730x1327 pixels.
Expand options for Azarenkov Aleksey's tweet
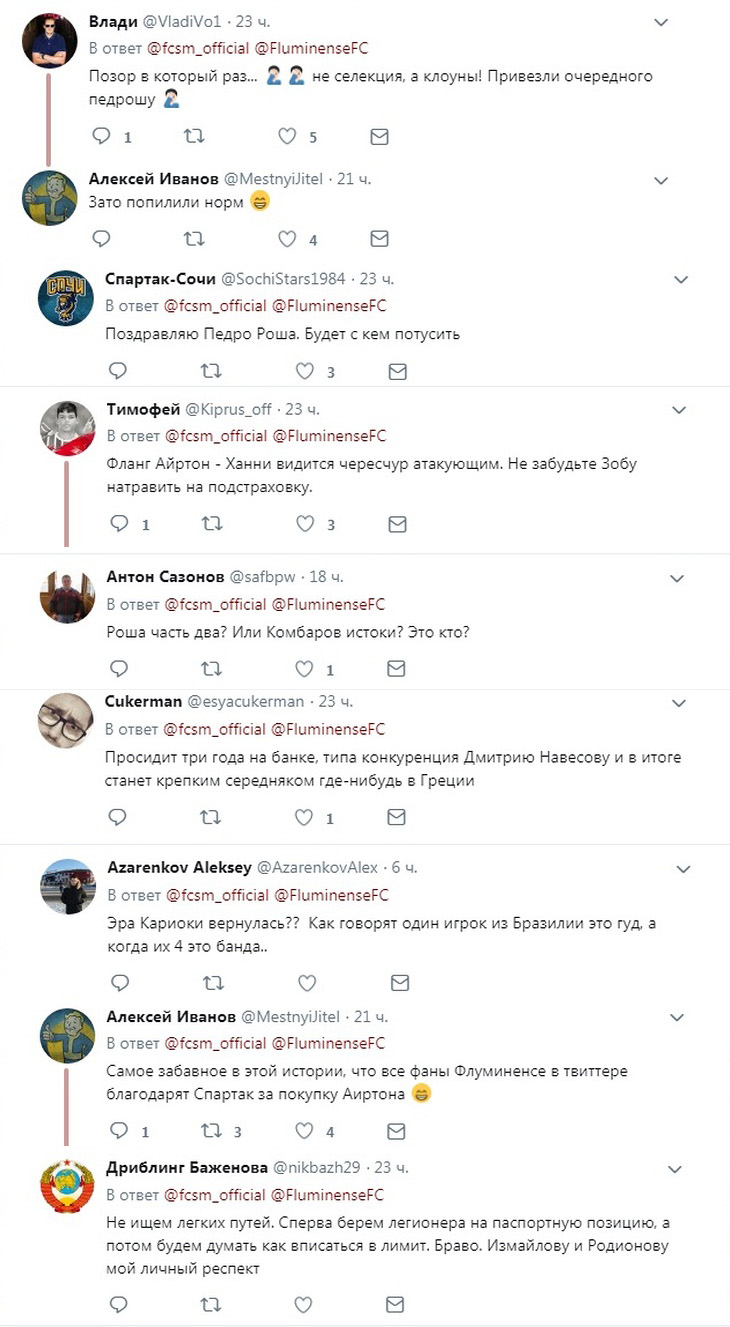point(684,868)
